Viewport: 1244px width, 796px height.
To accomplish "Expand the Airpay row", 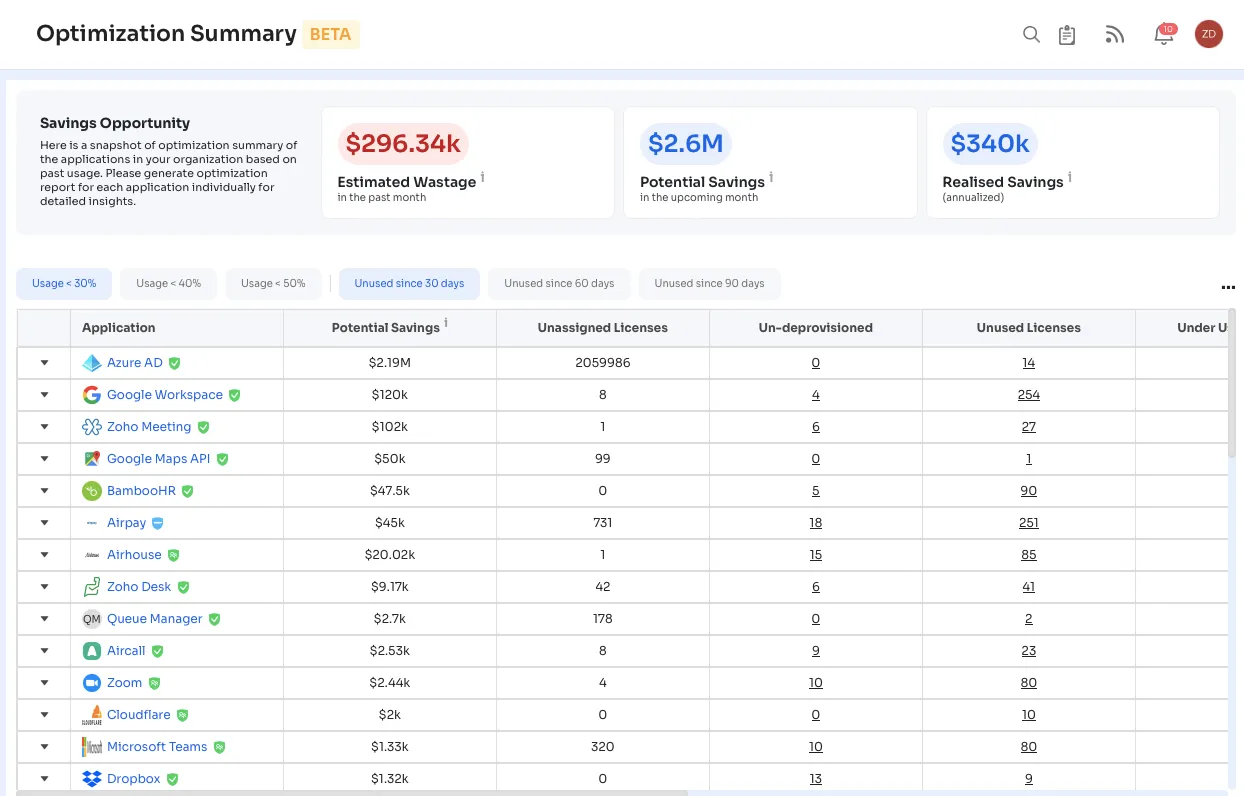I will [44, 523].
